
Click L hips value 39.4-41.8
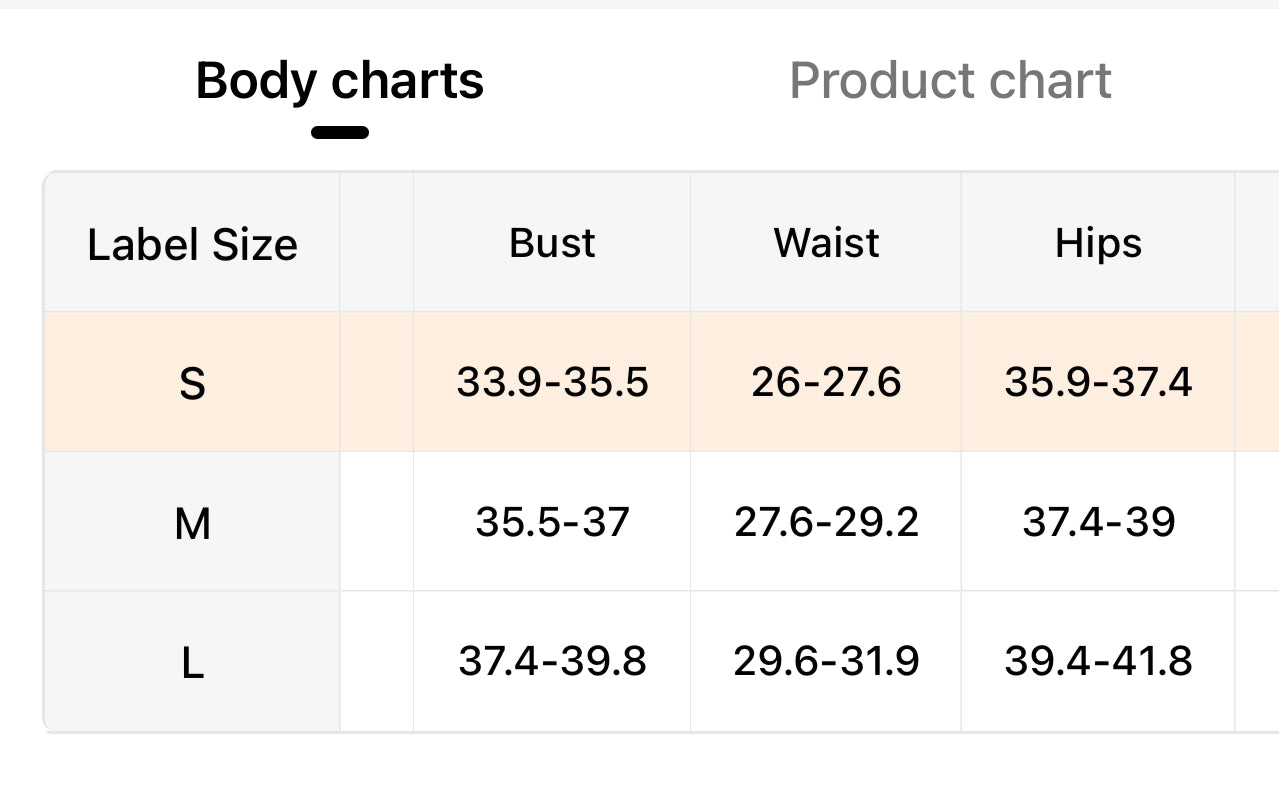[1098, 661]
